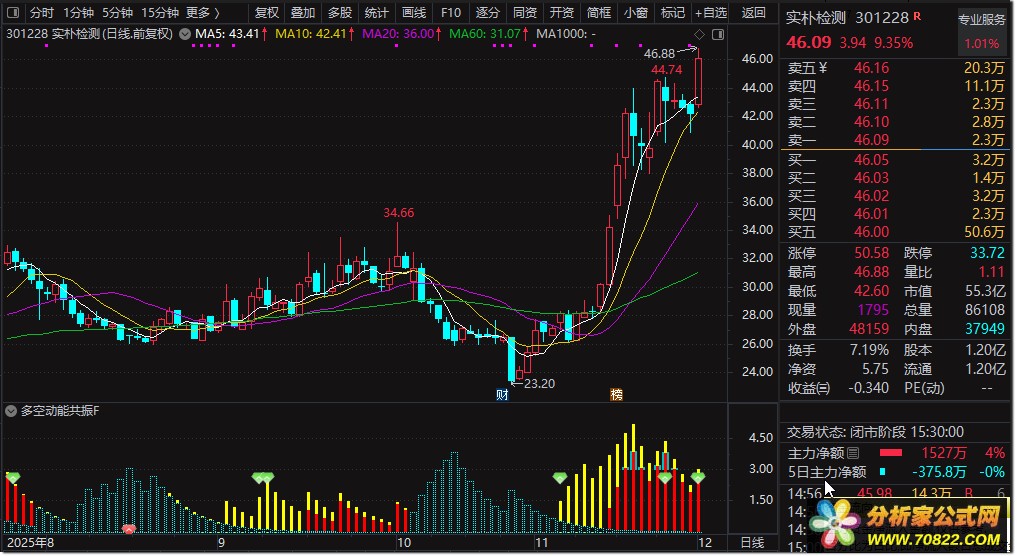Toggle the right panel icon beside the diamond
The image size is (1017, 556).
click(718, 34)
